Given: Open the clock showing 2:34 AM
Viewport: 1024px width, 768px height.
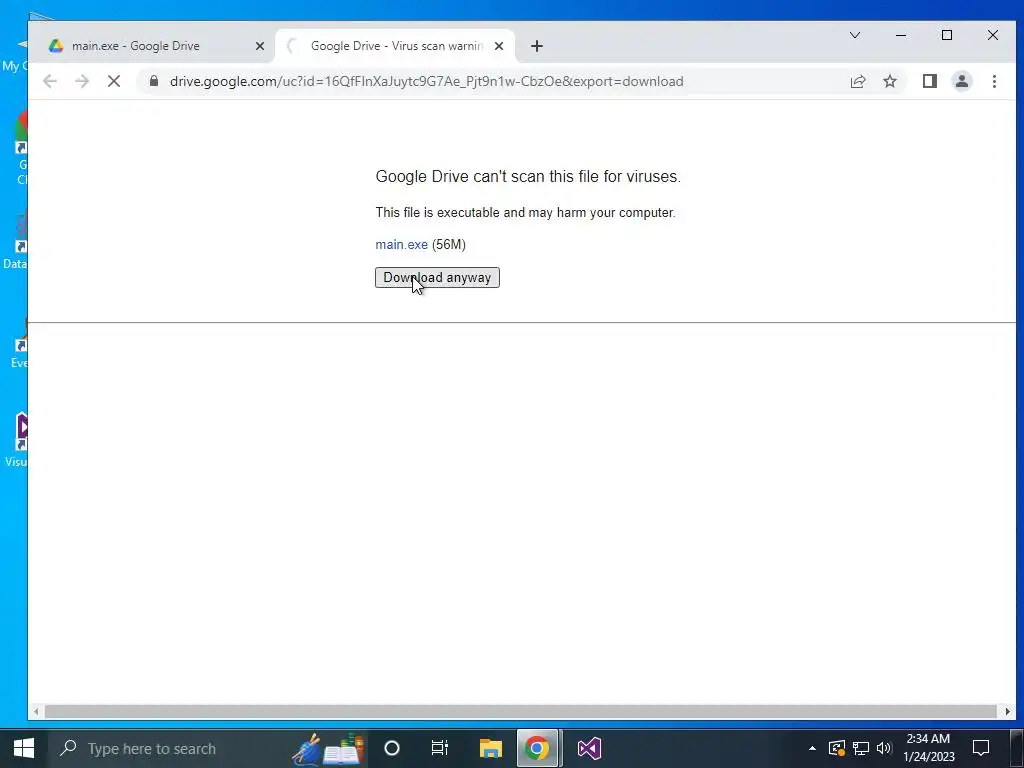Looking at the screenshot, I should 929,748.
